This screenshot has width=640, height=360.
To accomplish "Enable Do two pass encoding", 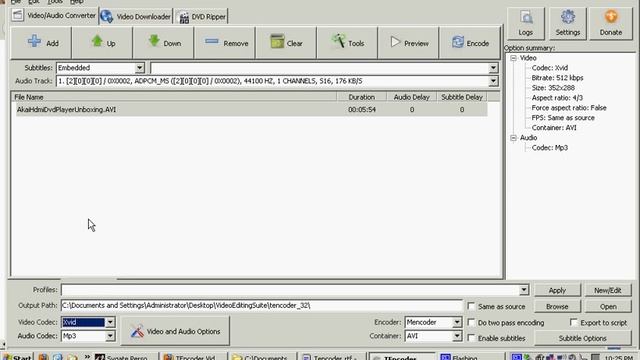I will [471, 322].
